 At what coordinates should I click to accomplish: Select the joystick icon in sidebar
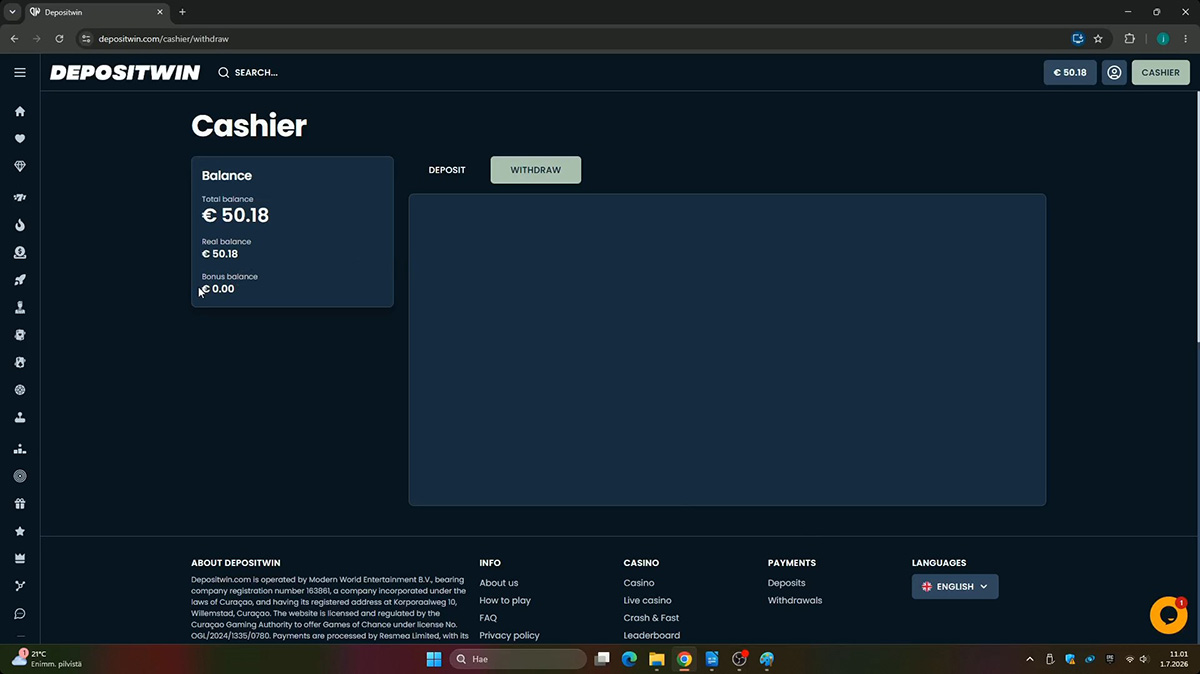(20, 417)
